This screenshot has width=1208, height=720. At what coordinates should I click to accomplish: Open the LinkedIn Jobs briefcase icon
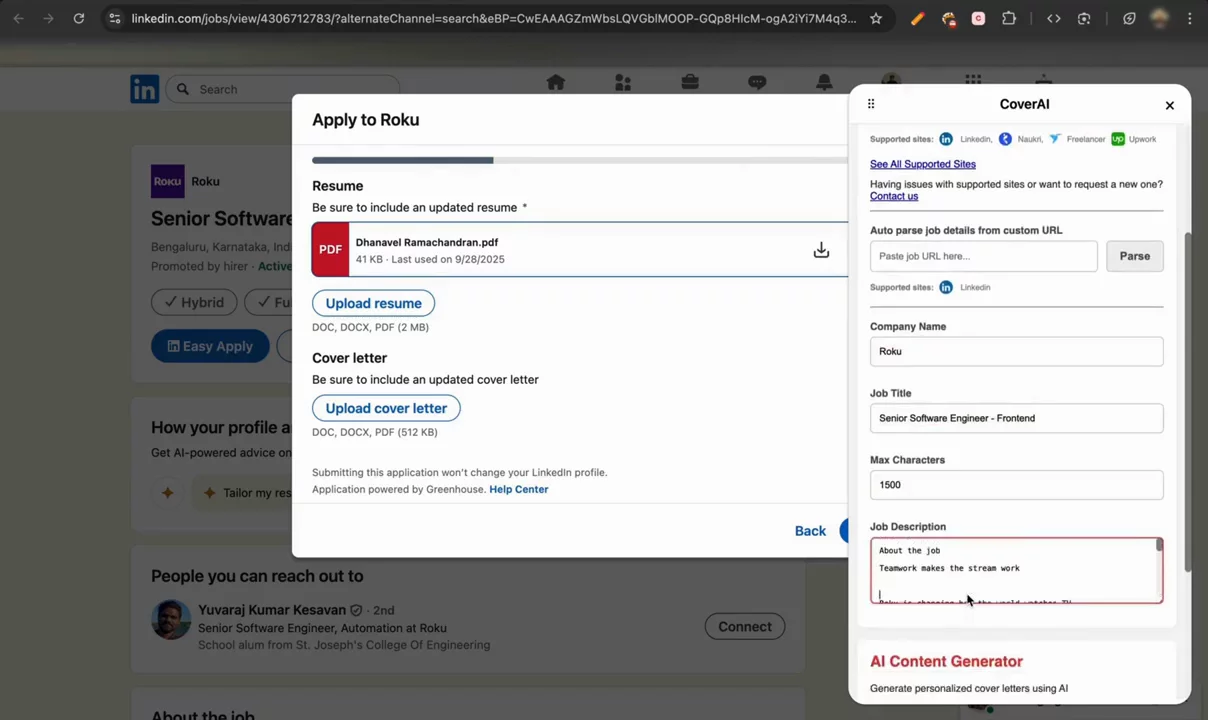point(690,83)
